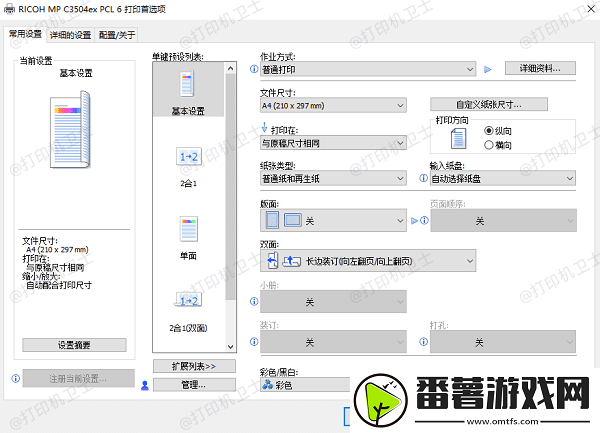Click info icon beside 输入纸盘 dropdown

[424, 178]
